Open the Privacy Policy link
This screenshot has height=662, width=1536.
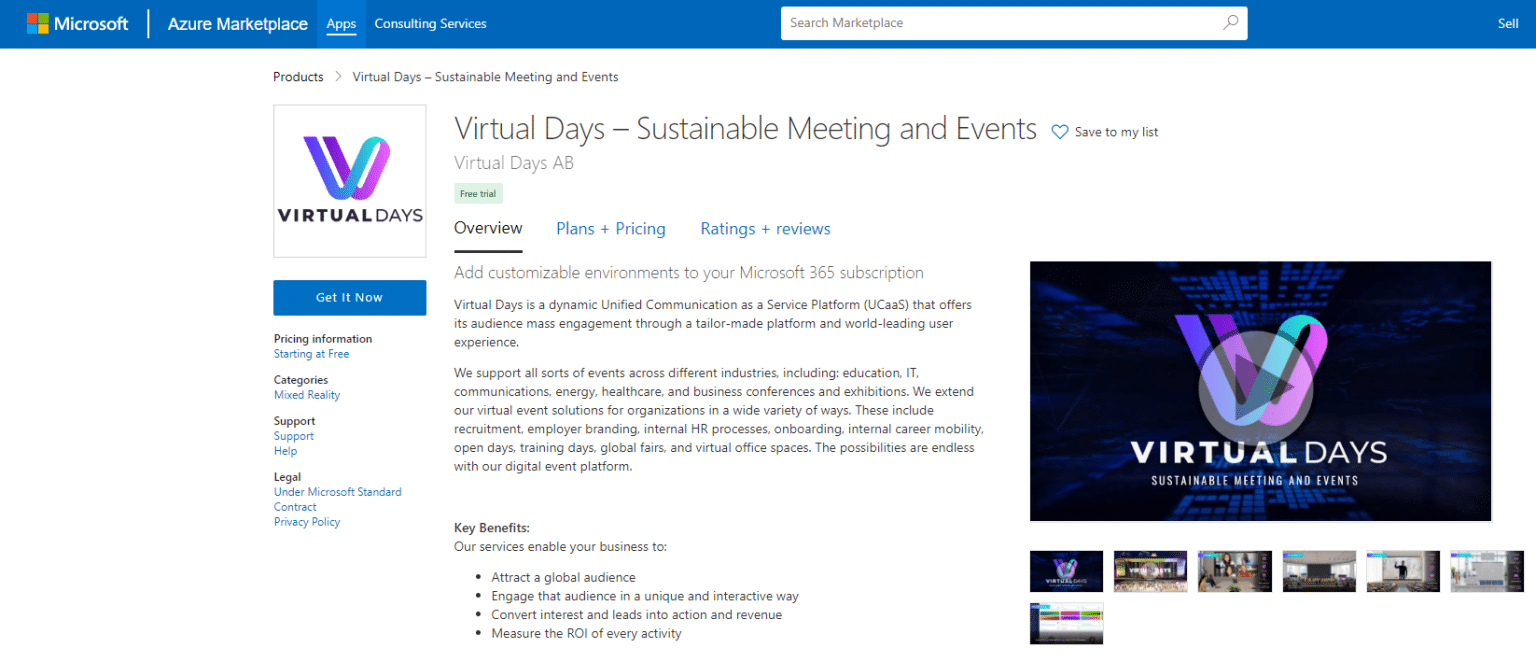pos(306,521)
